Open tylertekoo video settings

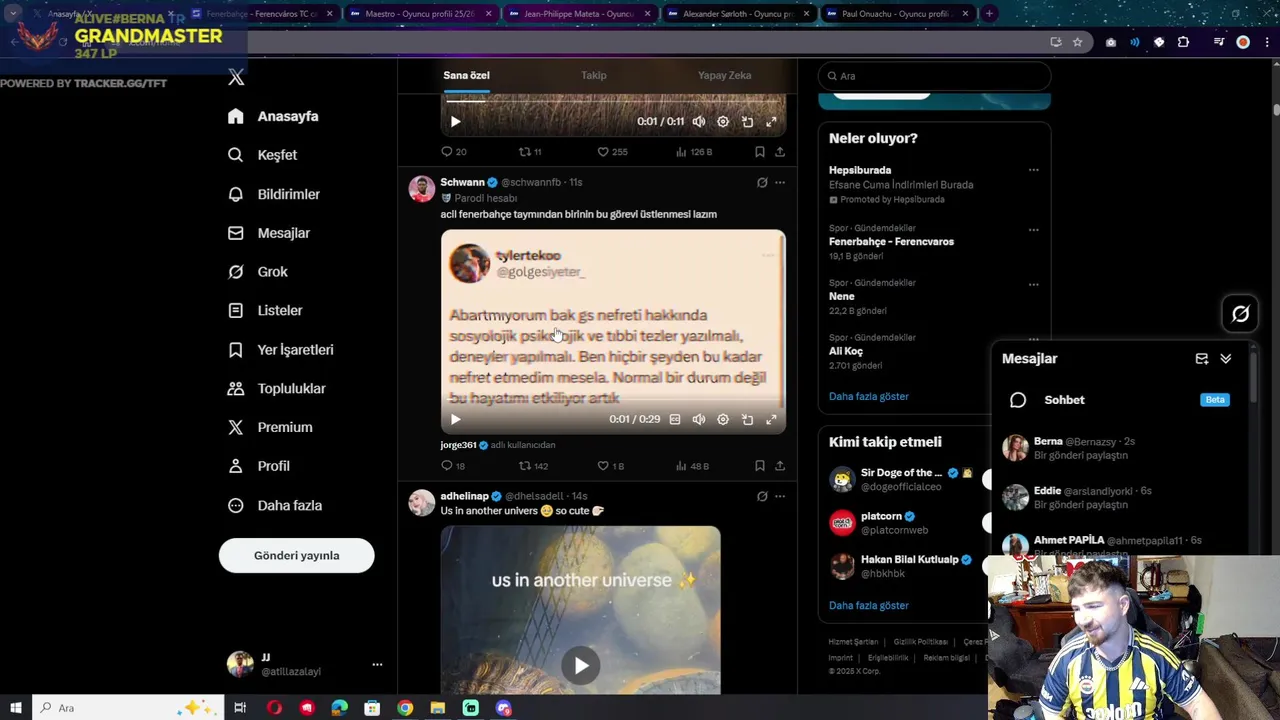tap(723, 419)
